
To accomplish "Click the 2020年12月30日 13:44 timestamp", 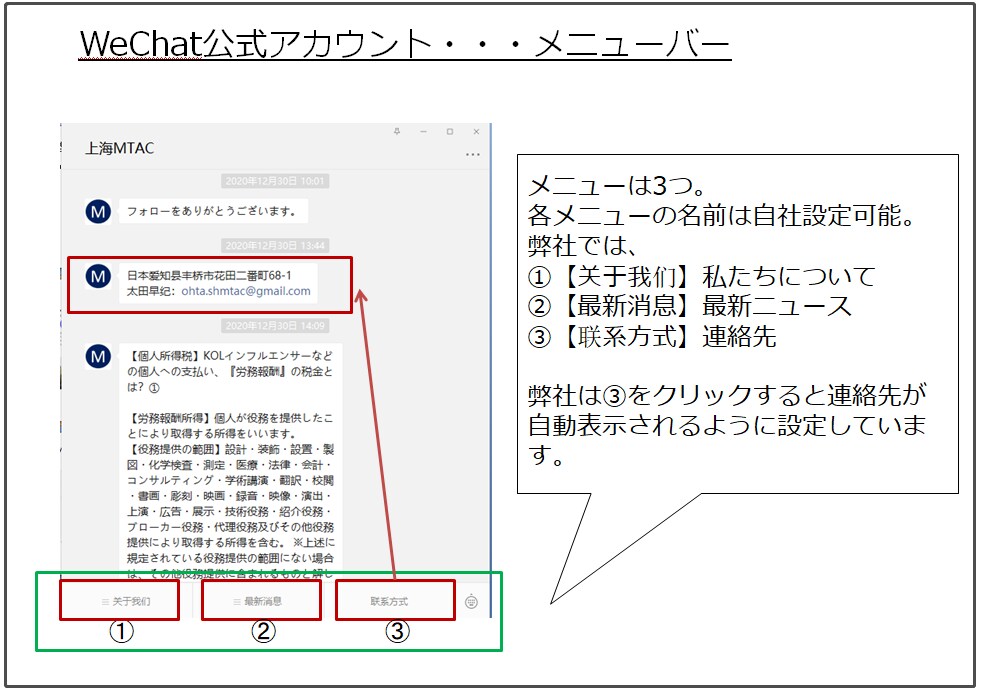I will click(275, 245).
